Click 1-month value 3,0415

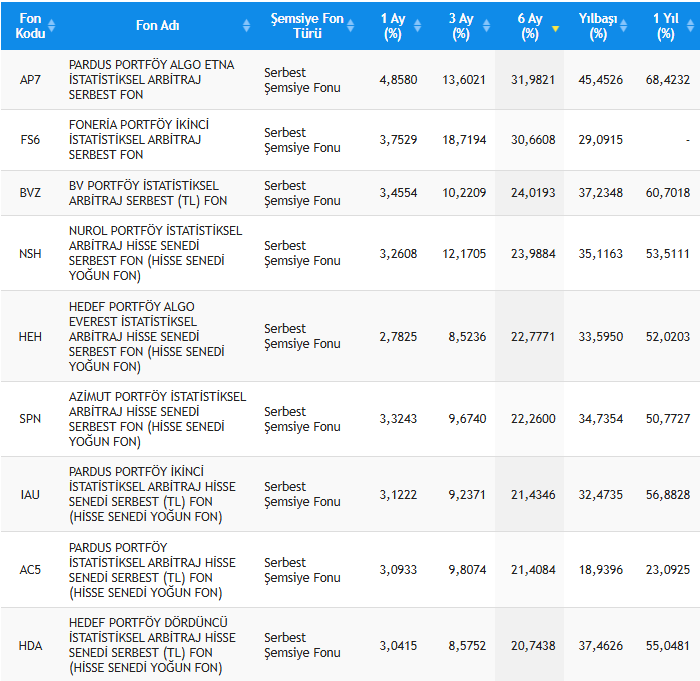[x=398, y=646]
